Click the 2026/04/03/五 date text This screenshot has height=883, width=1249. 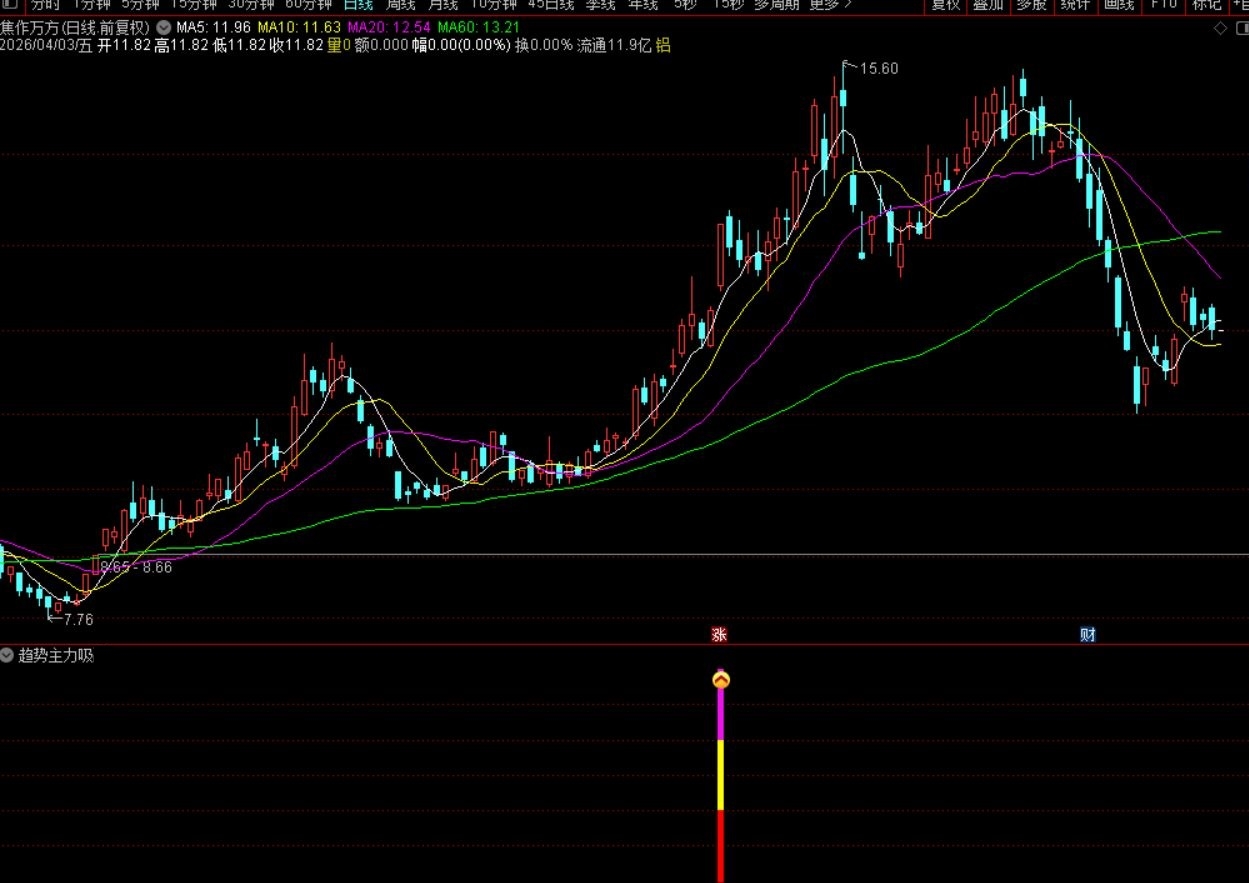[x=46, y=46]
